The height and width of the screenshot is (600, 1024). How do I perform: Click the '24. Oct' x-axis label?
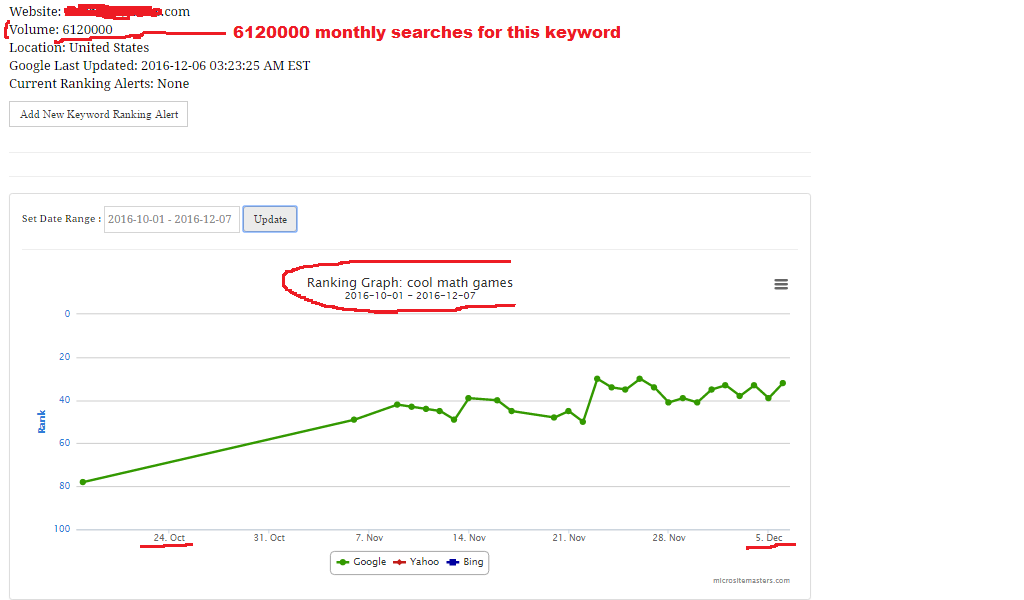[x=169, y=538]
